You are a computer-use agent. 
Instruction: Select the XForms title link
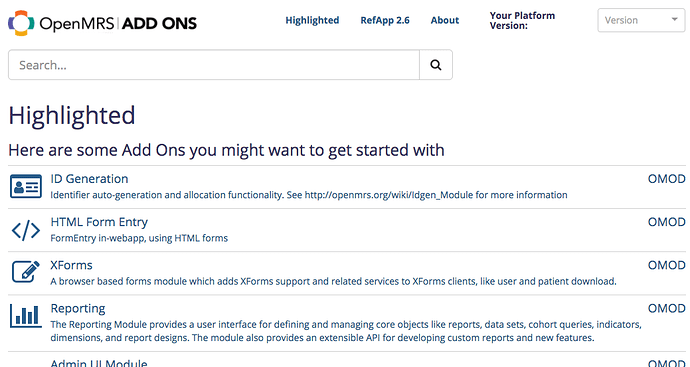click(71, 265)
